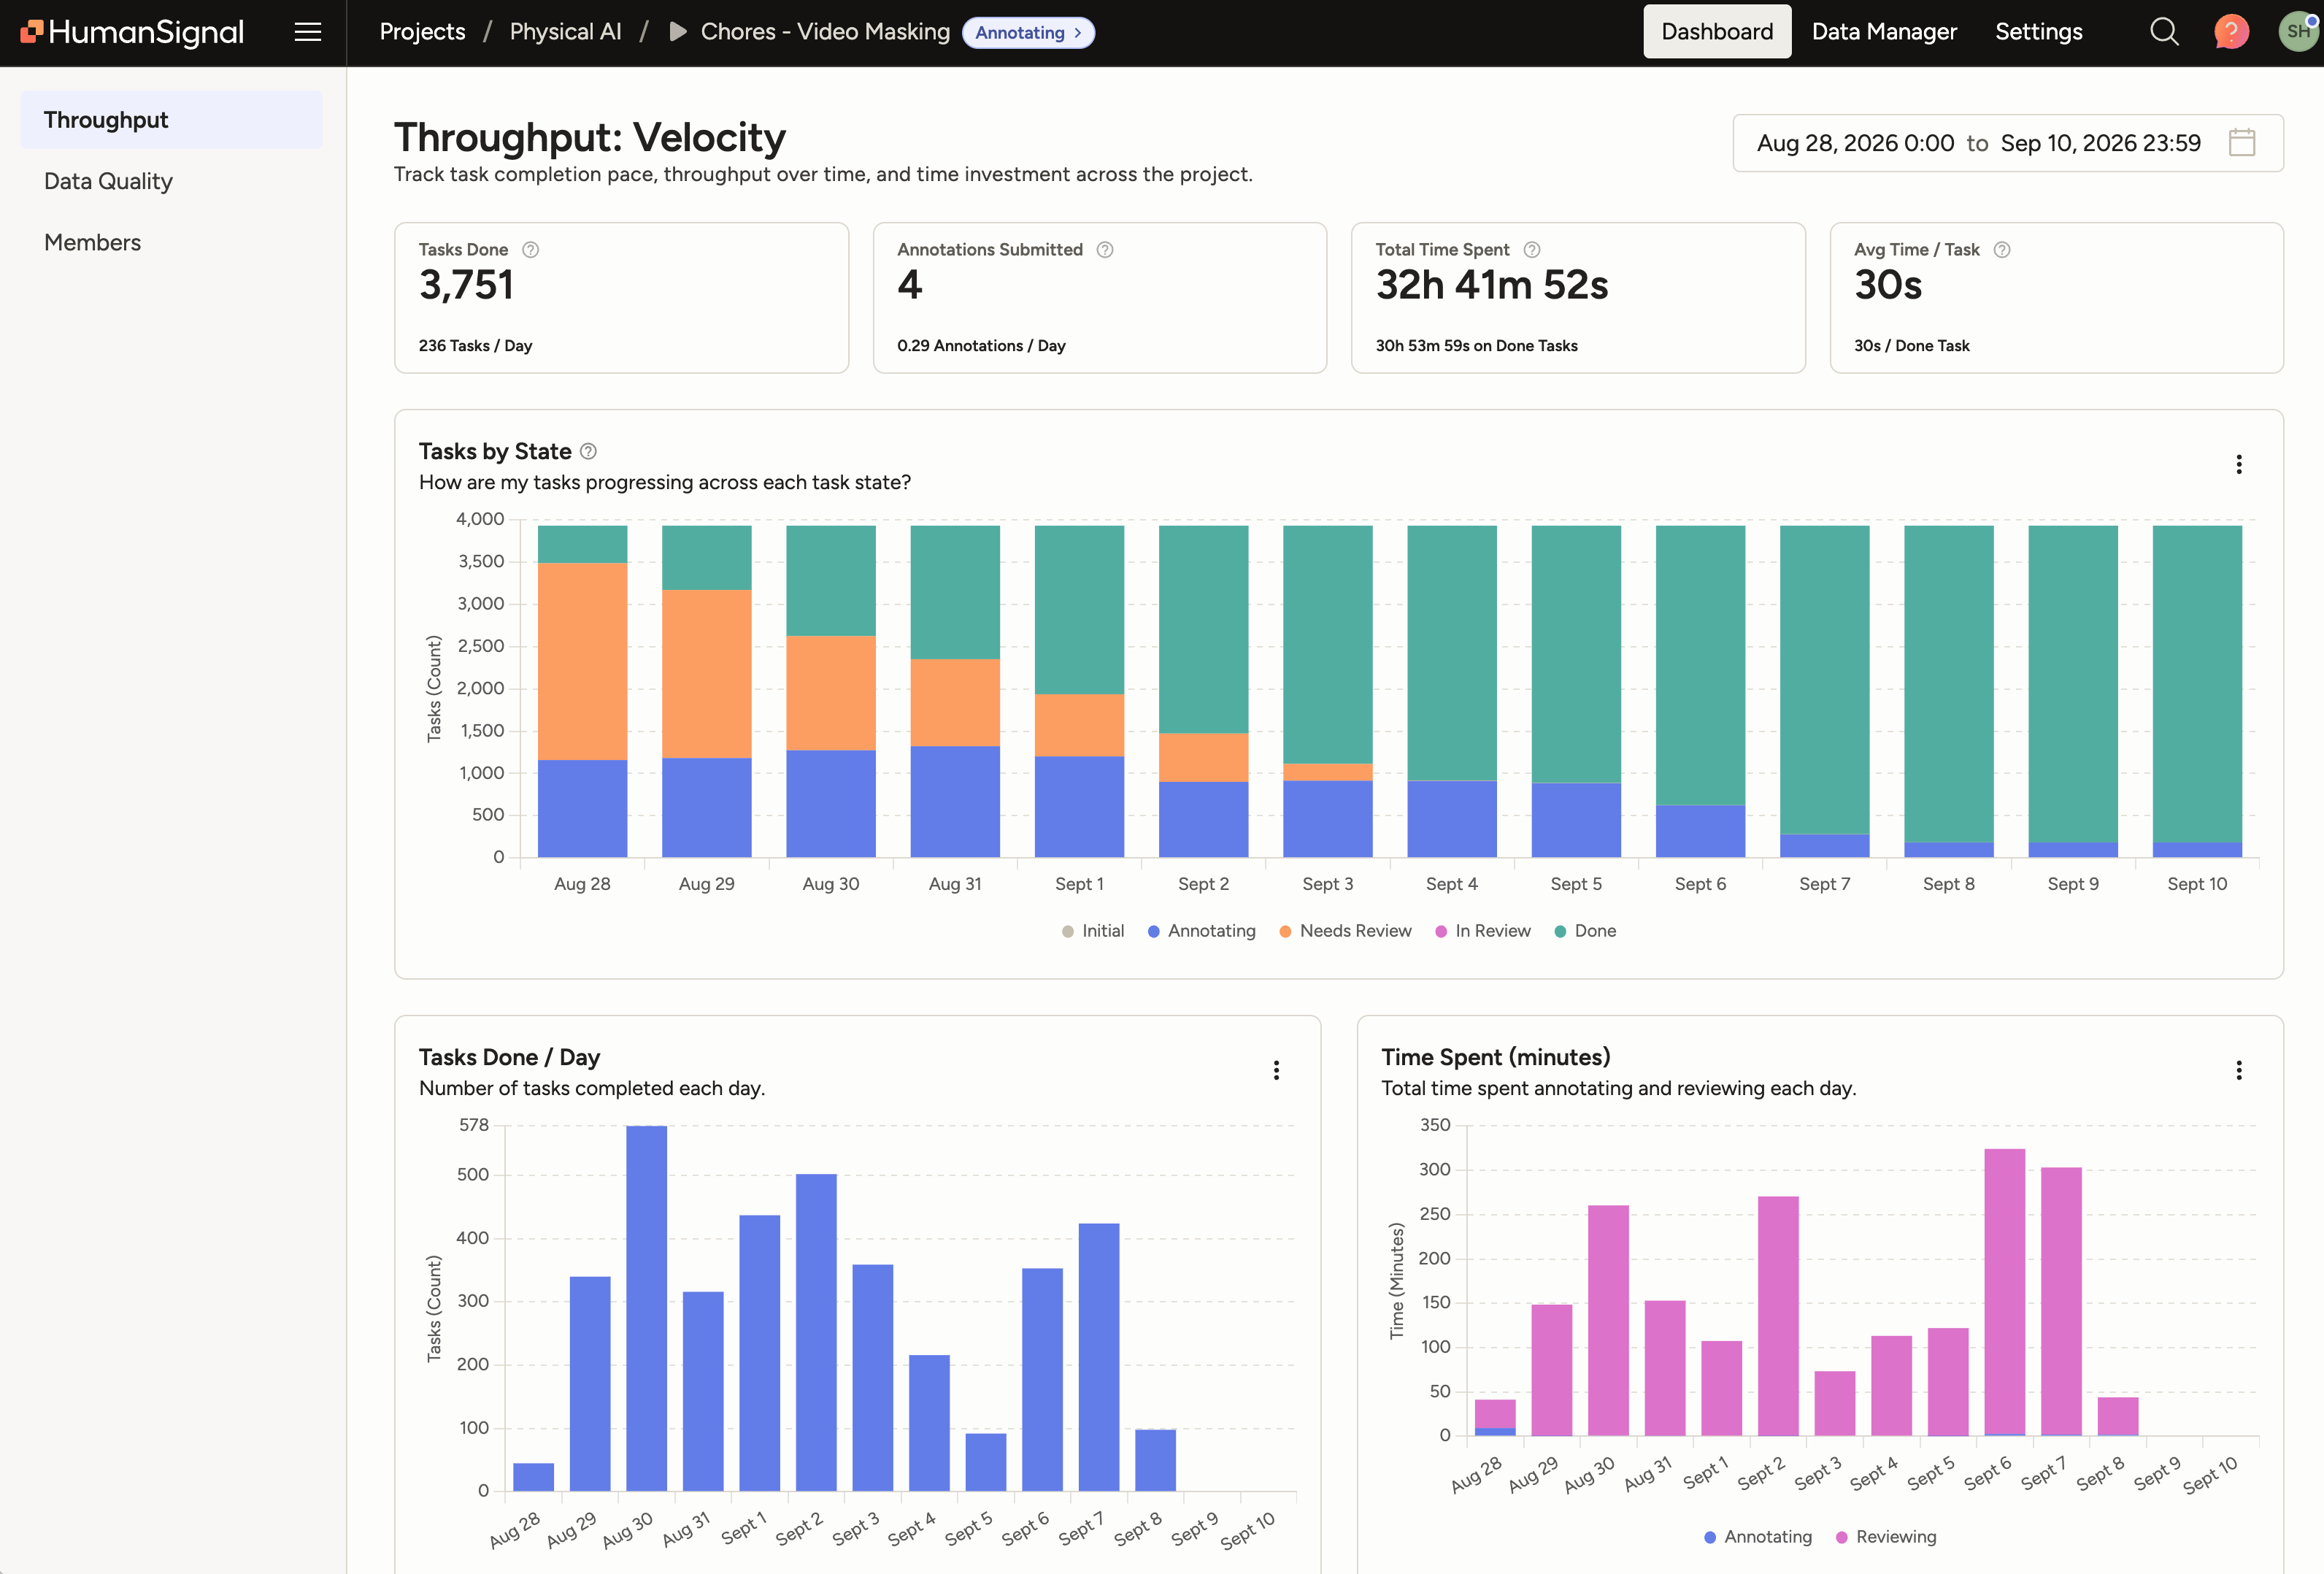Go to Physical AI breadcrumb link
2324x1574 pixels.
coord(566,32)
